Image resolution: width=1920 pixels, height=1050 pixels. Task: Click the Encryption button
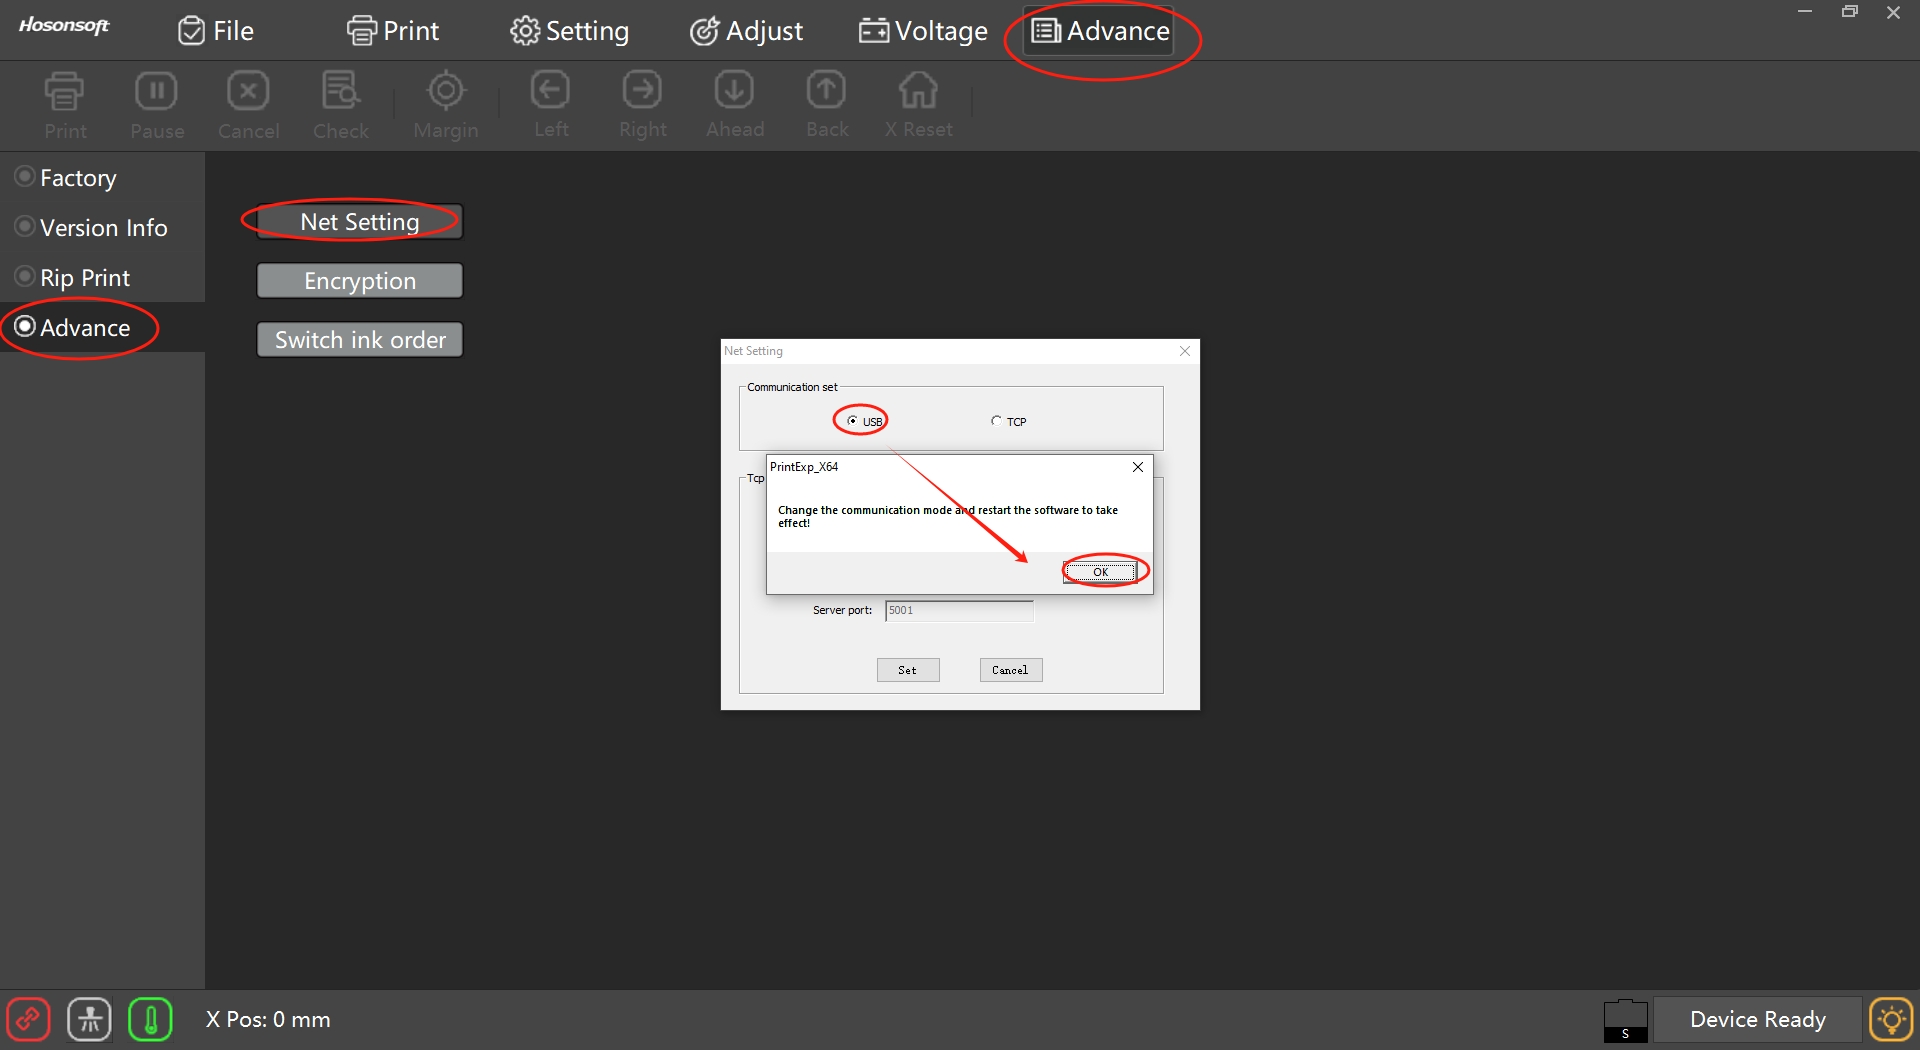click(360, 281)
